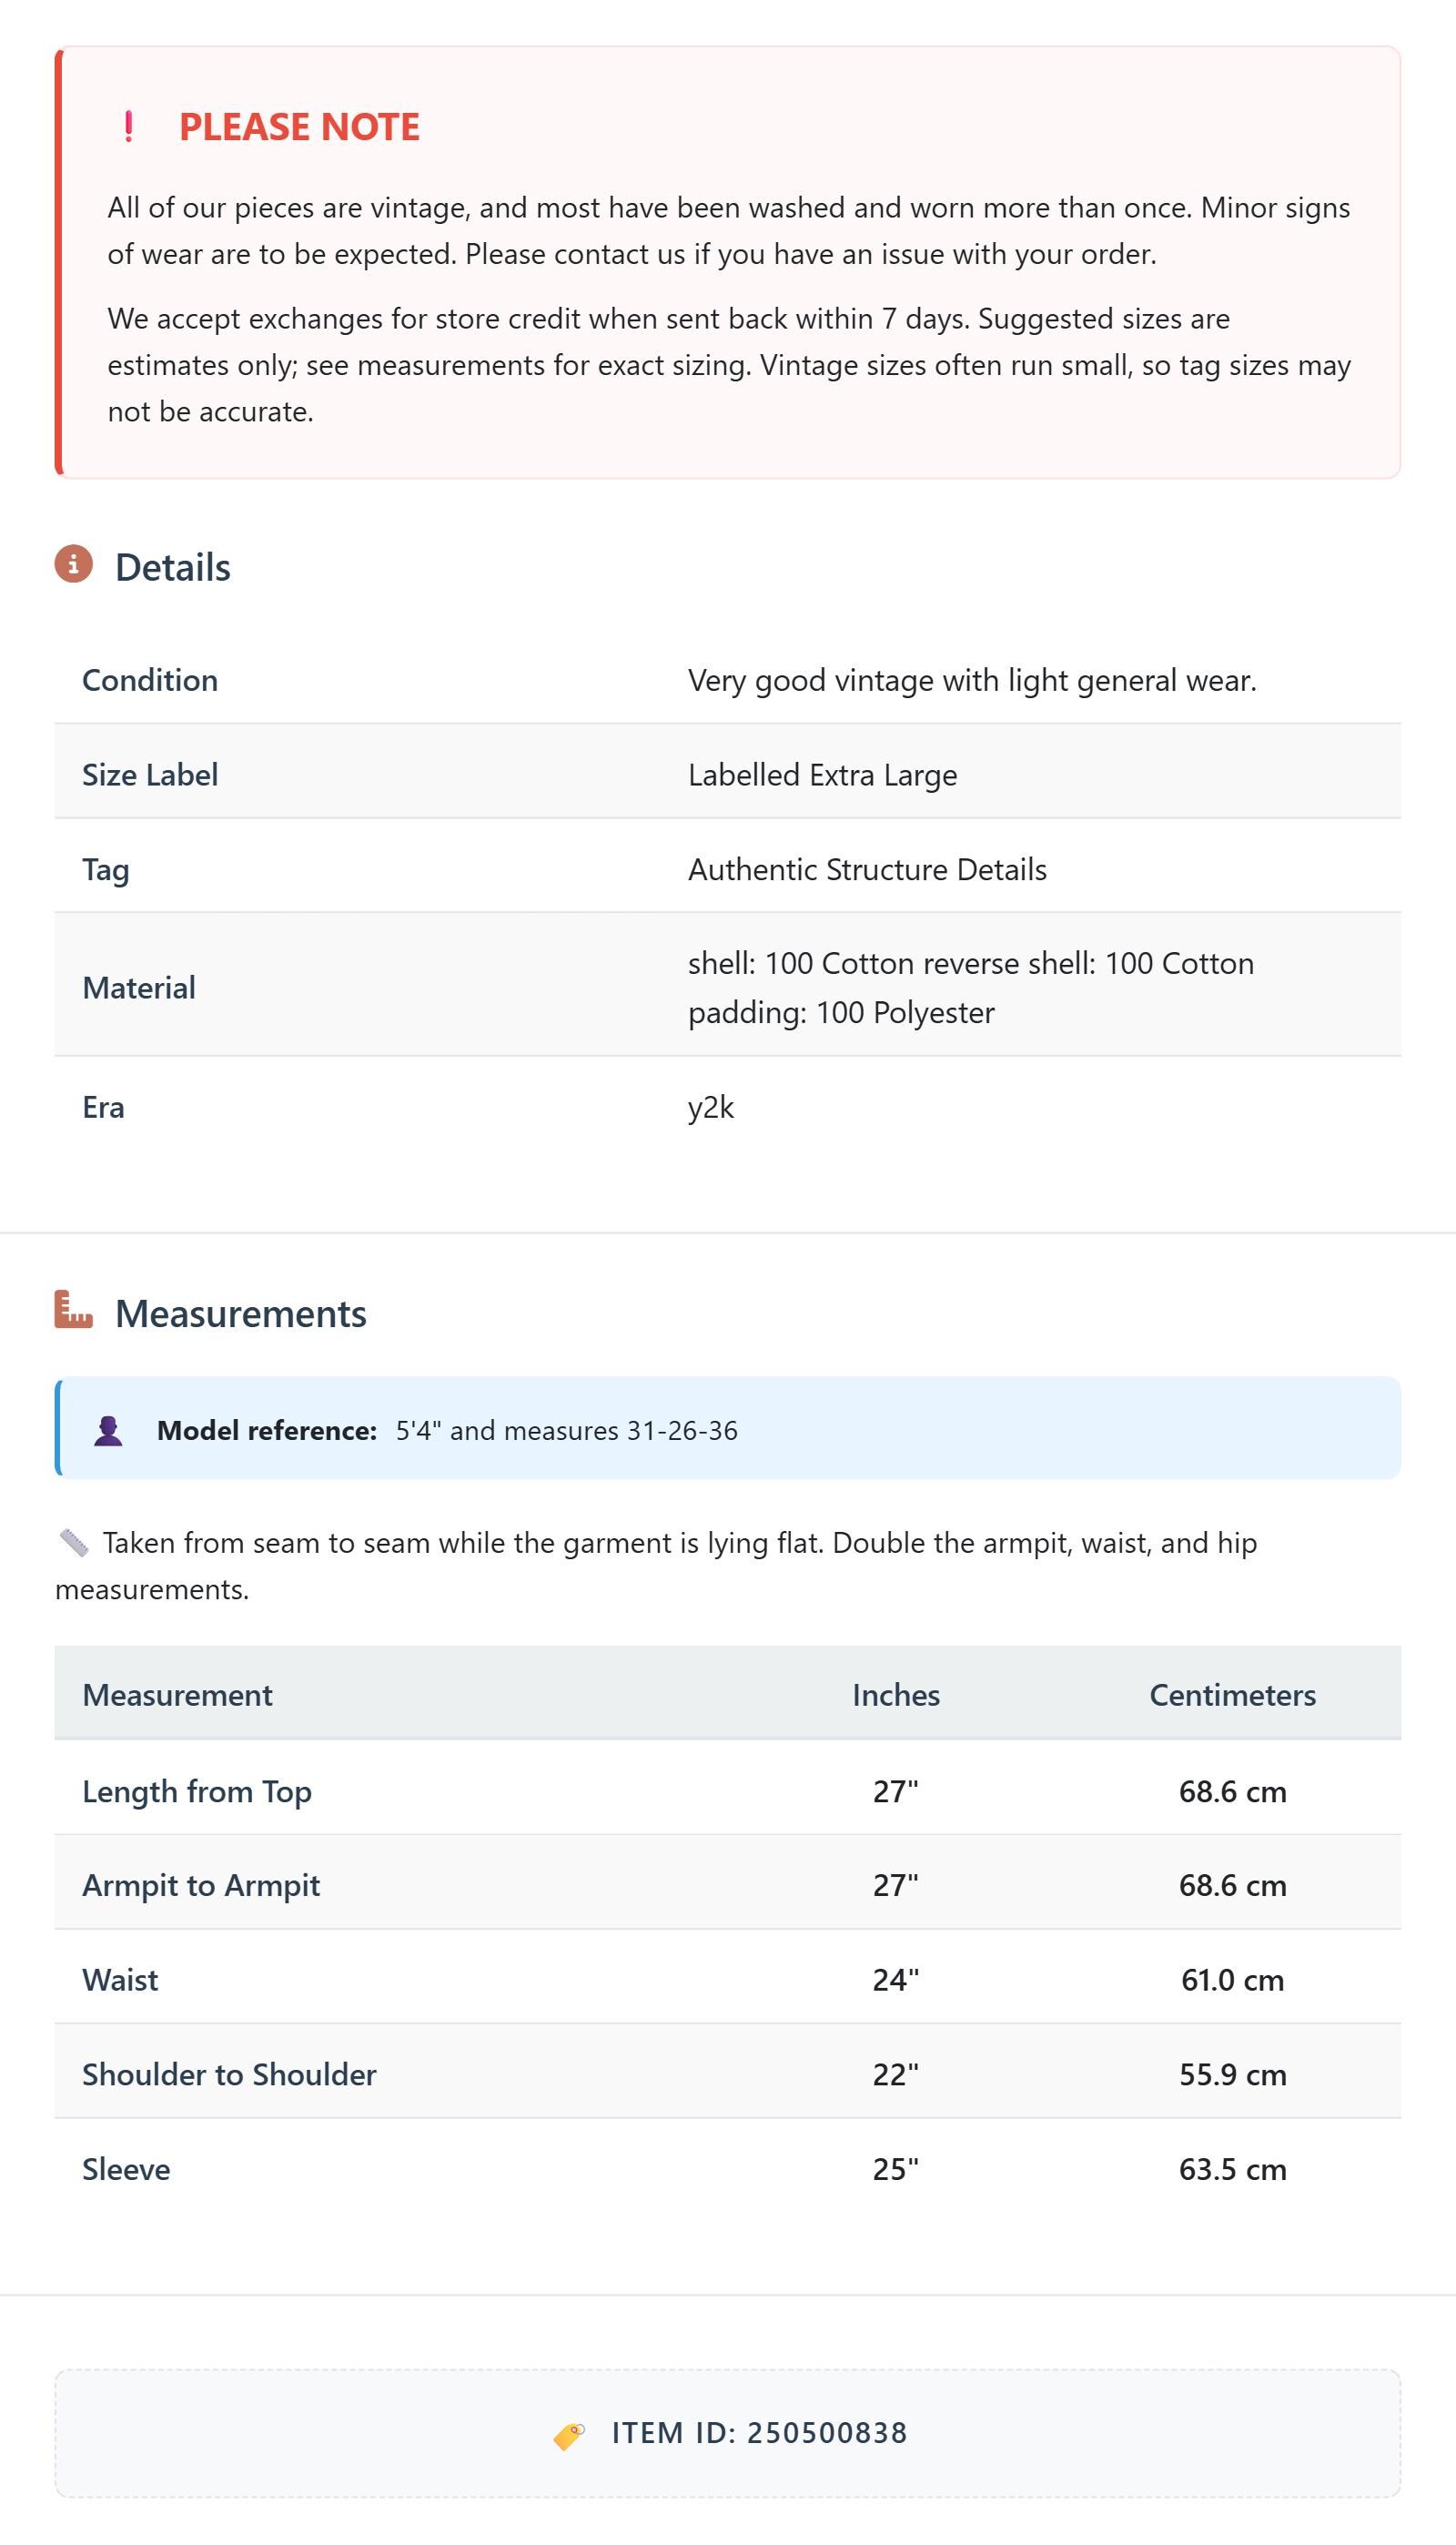Click the y2k era value
This screenshot has height=2545, width=1456.
pyautogui.click(x=711, y=1107)
